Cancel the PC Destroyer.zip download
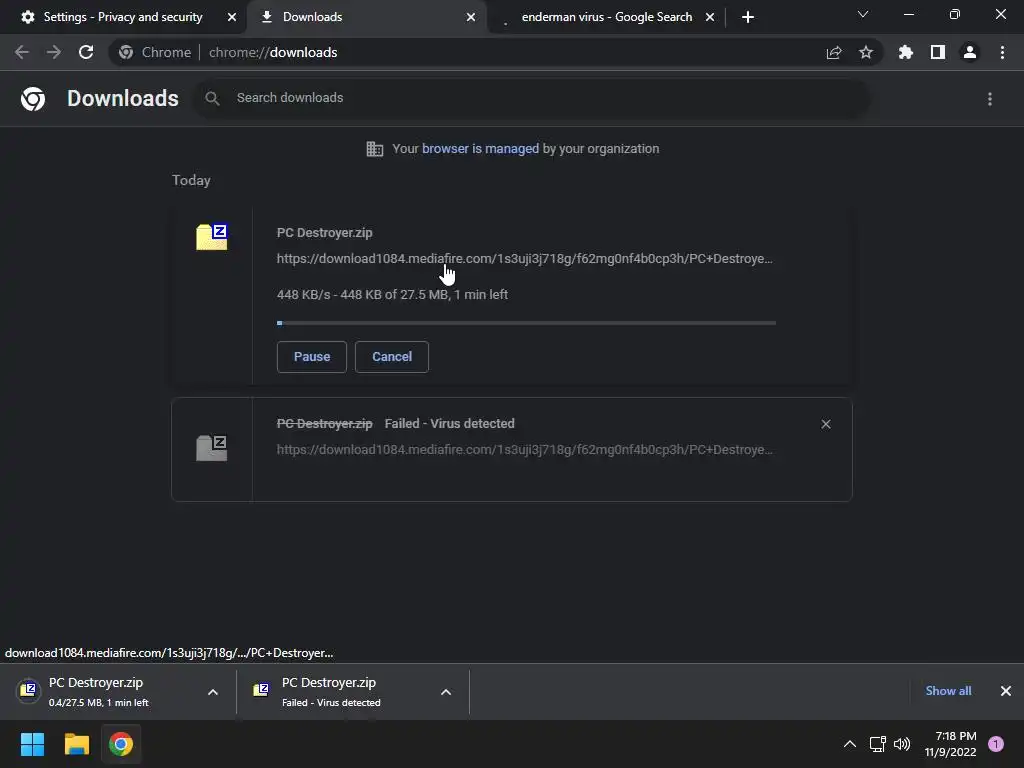Viewport: 1024px width, 768px height. 392,357
